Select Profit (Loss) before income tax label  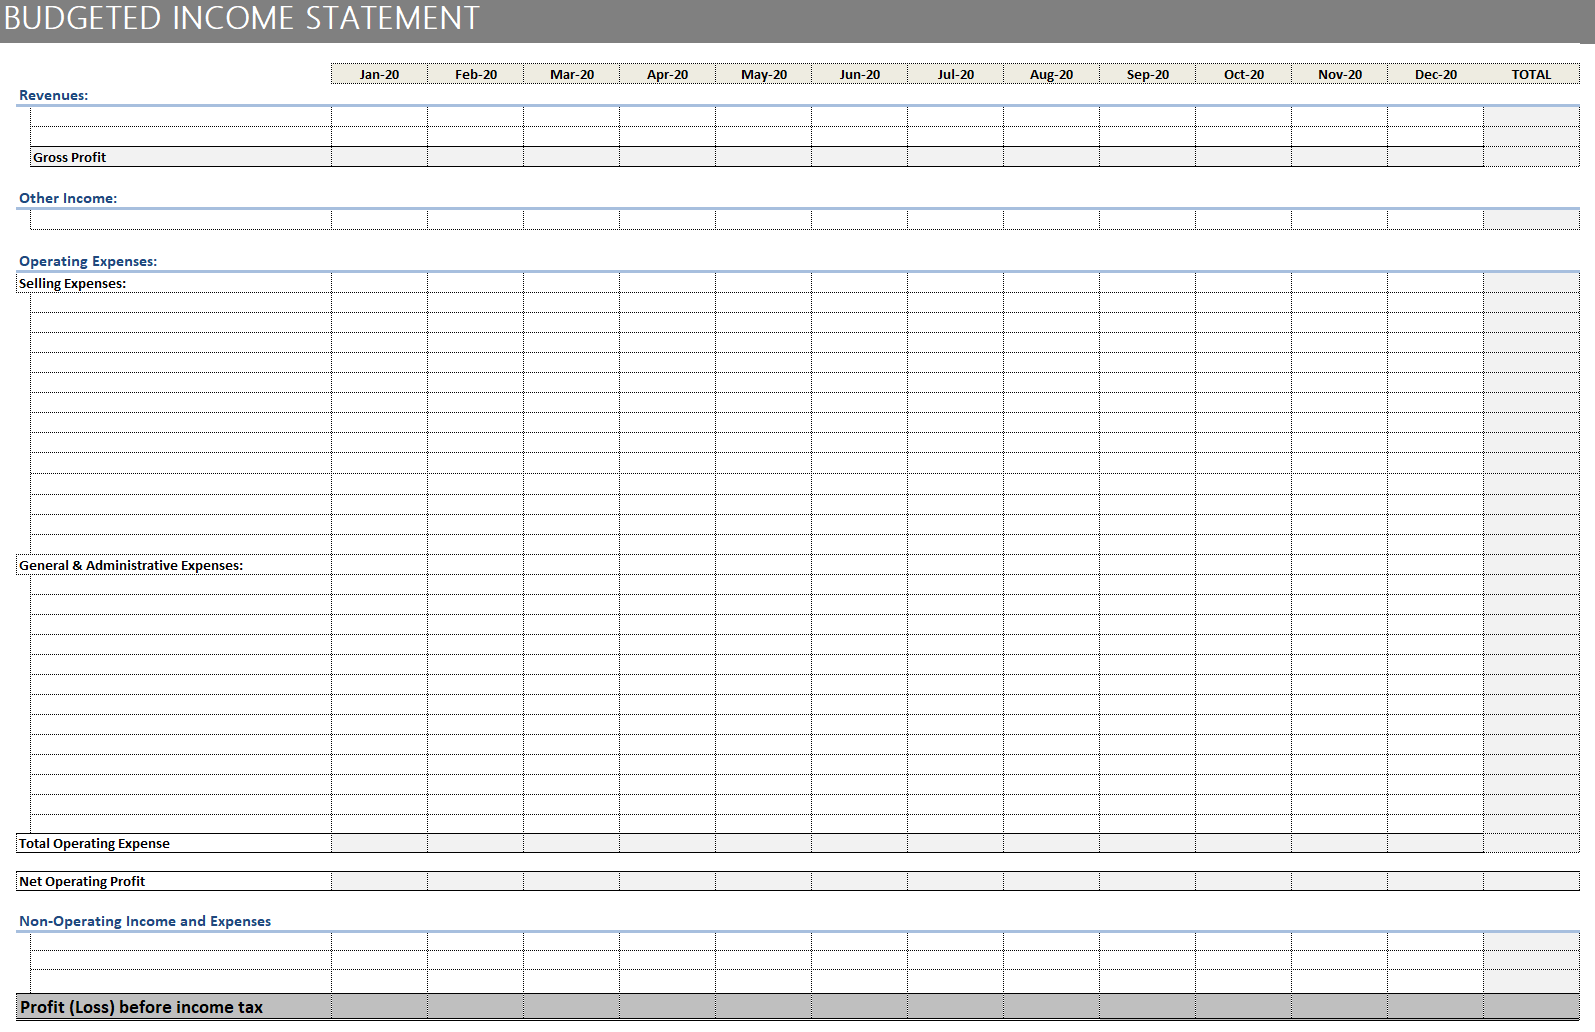tap(141, 1007)
